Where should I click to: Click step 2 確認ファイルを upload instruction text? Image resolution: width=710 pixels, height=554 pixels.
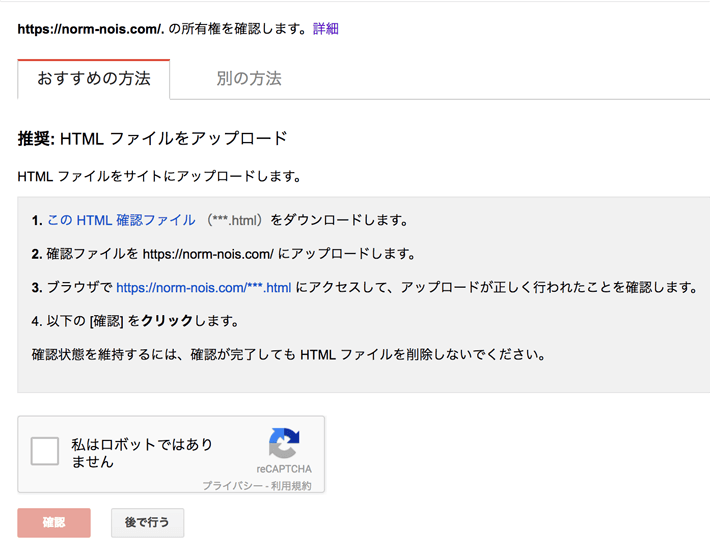[223, 254]
